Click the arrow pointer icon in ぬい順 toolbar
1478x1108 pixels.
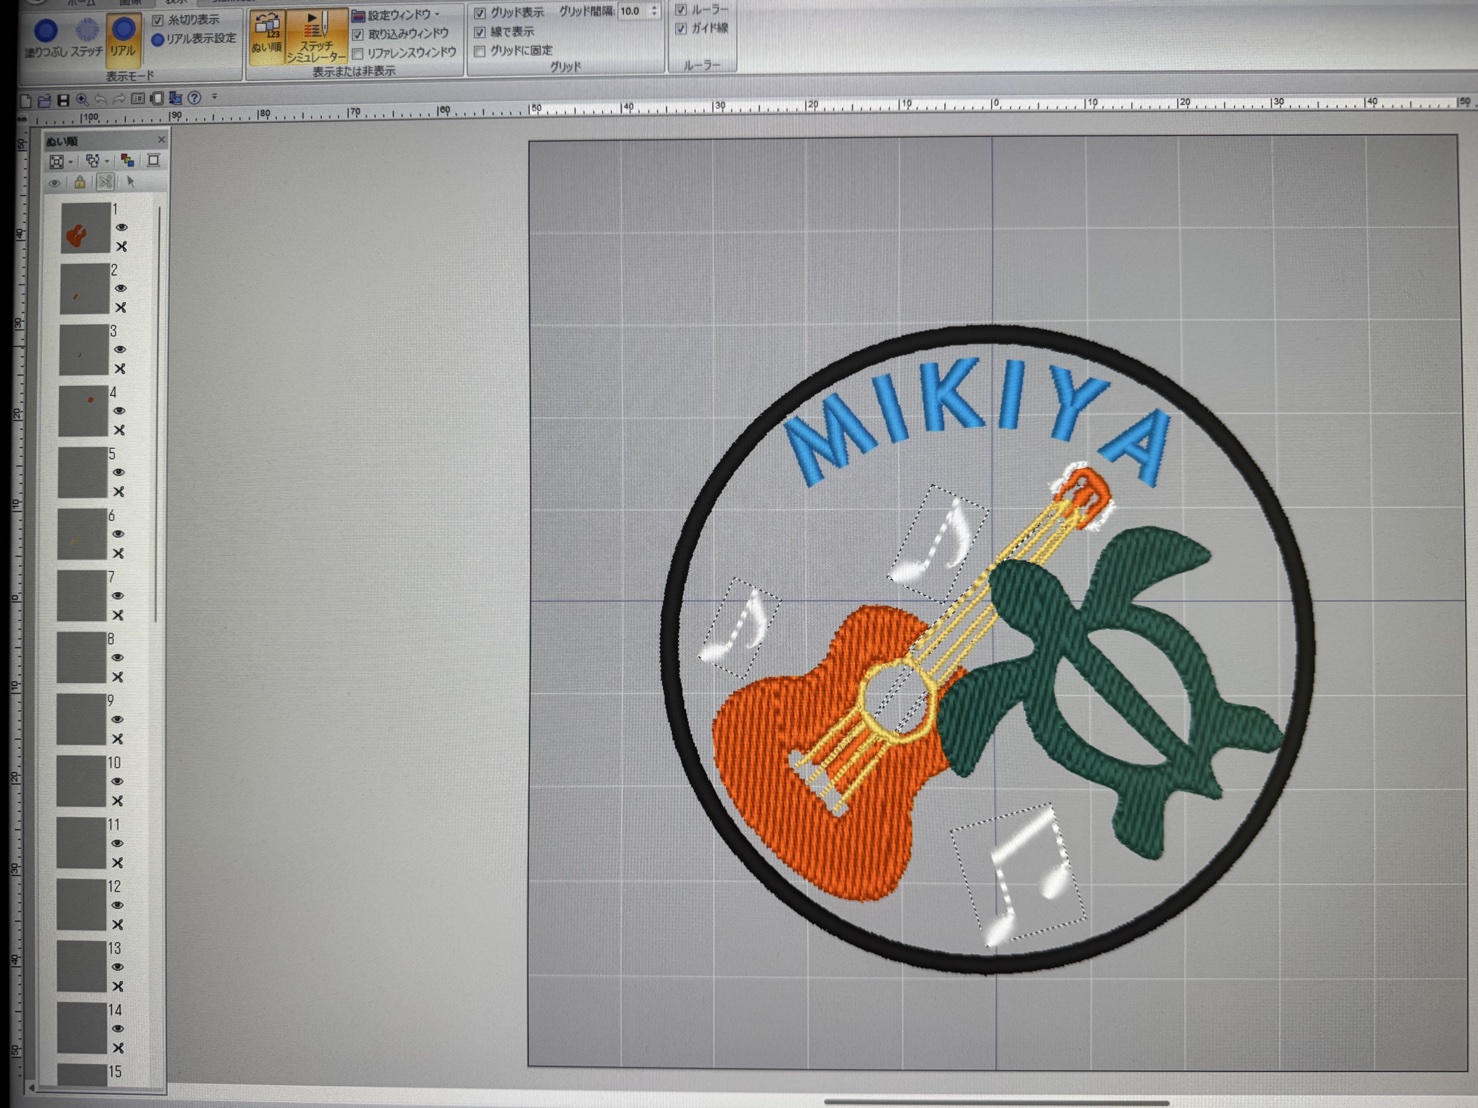(130, 182)
